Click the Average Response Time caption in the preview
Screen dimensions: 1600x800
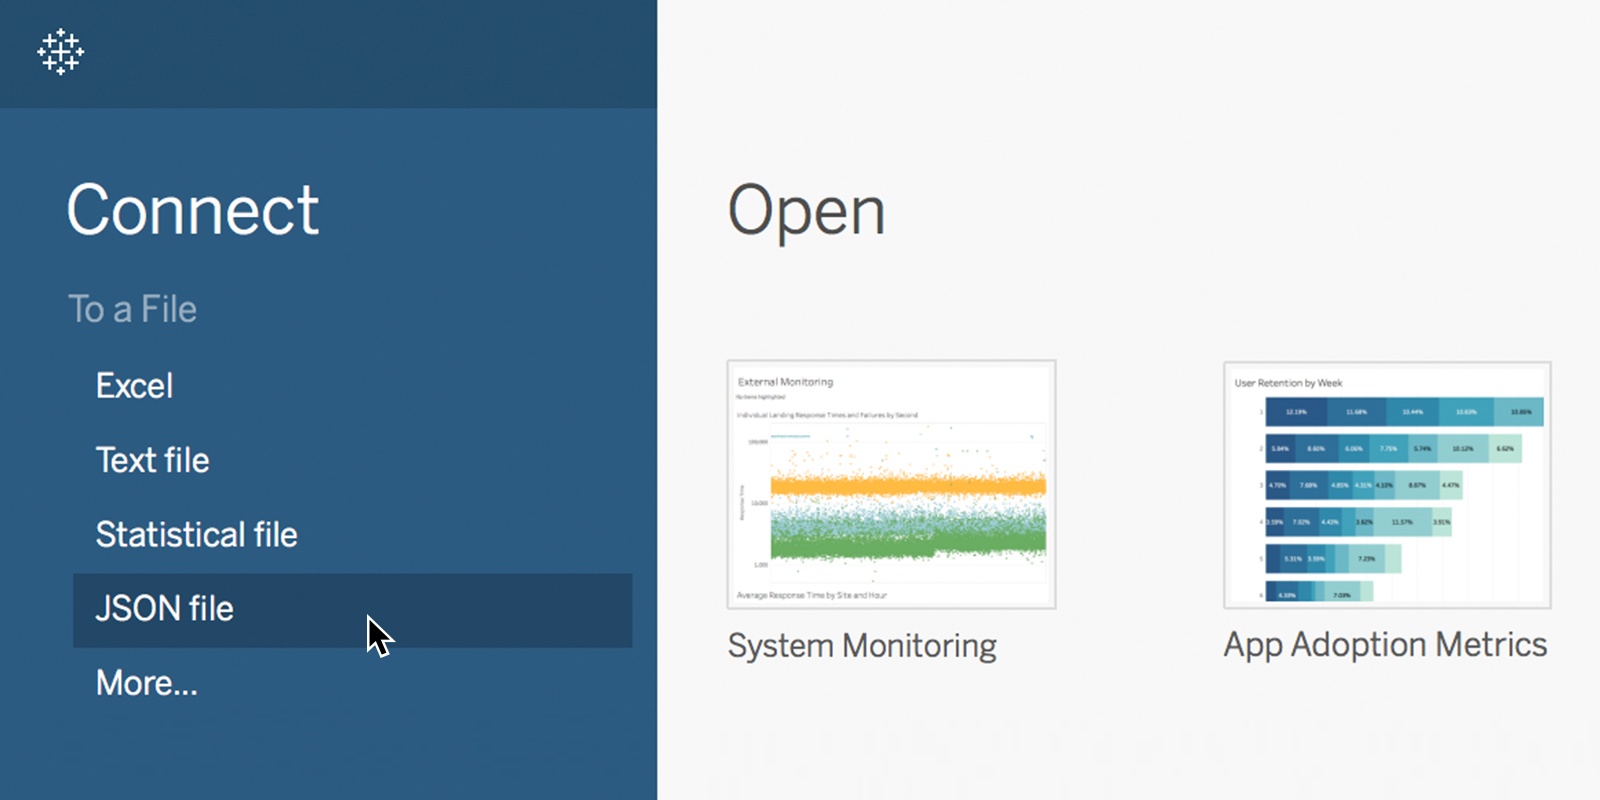click(x=811, y=595)
